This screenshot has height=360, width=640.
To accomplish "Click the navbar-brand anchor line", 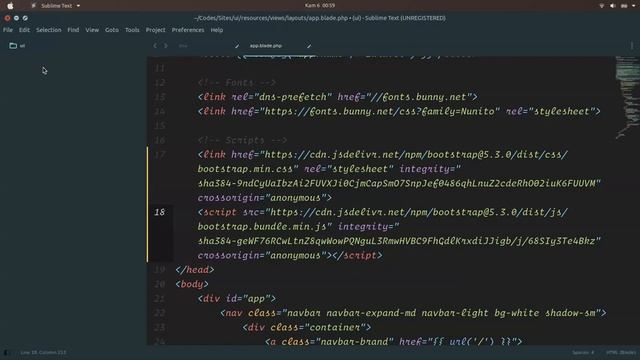I will click(x=393, y=342).
